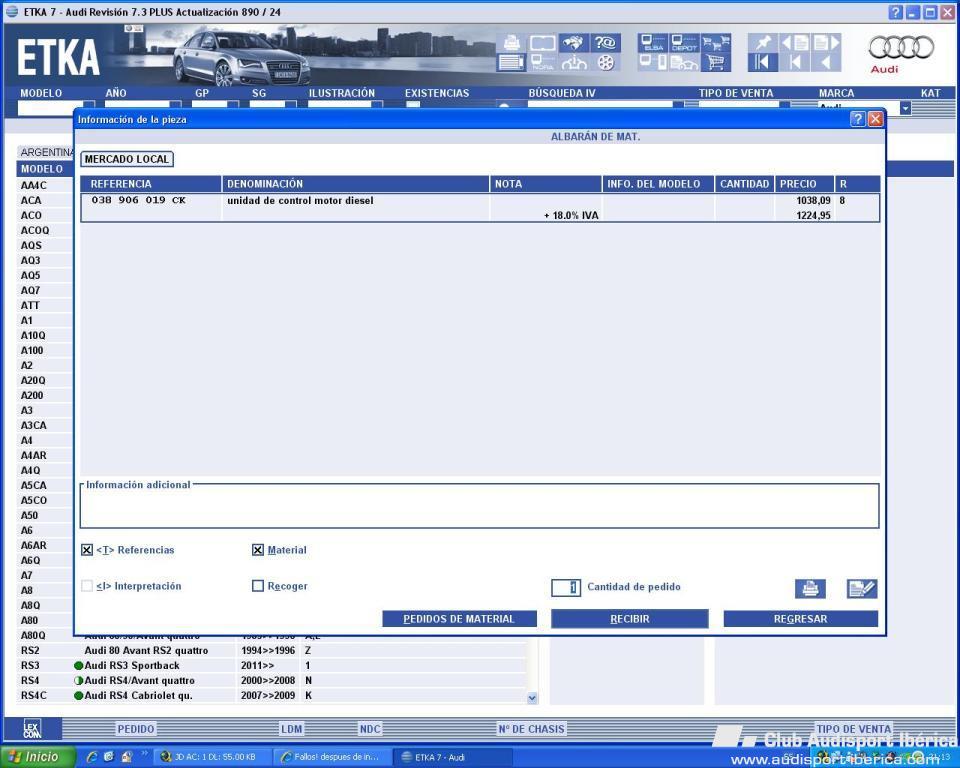Click the printer icon in ETKA toolbar
The image size is (960, 768).
click(511, 42)
